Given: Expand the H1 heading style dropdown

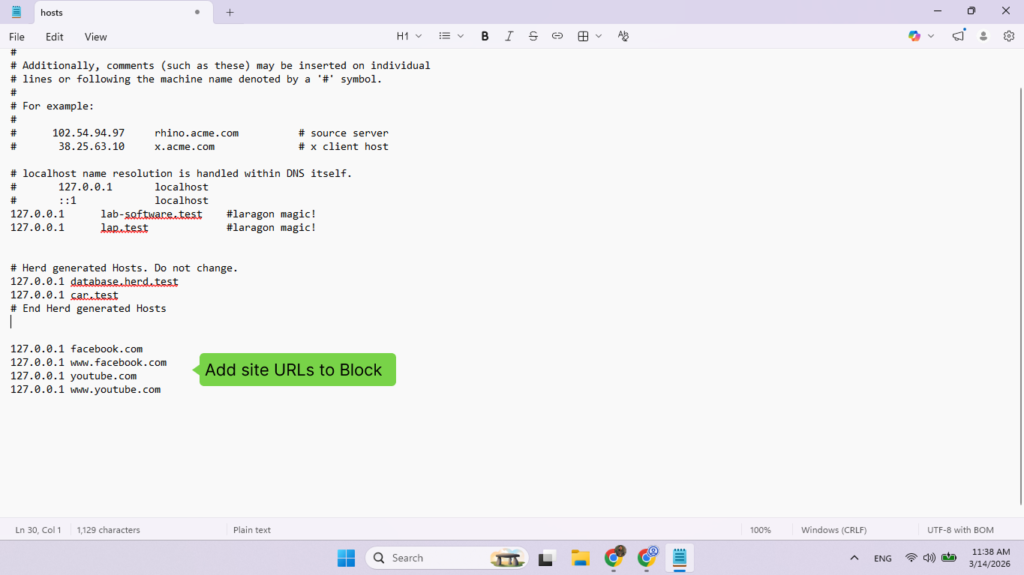Looking at the screenshot, I should tap(409, 36).
